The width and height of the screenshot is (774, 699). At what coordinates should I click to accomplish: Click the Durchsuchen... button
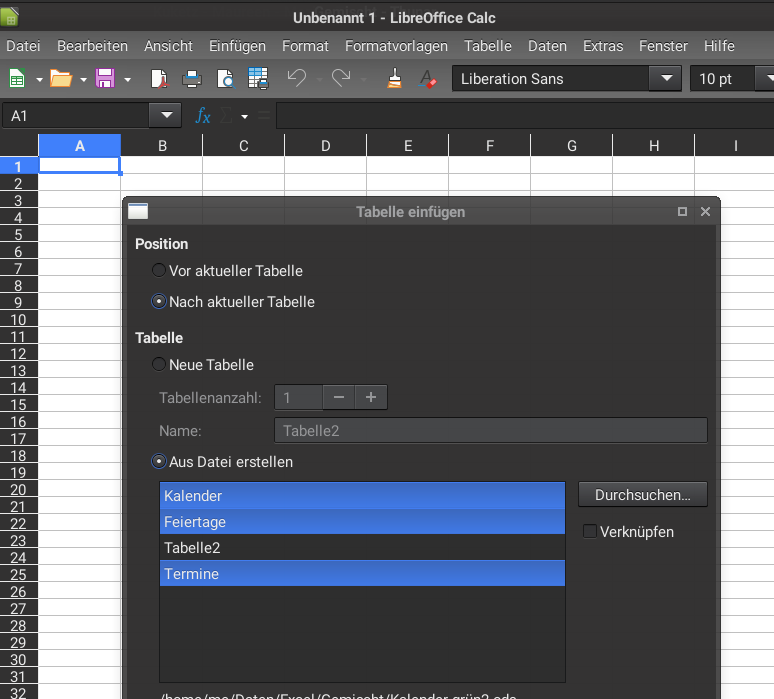click(x=642, y=495)
